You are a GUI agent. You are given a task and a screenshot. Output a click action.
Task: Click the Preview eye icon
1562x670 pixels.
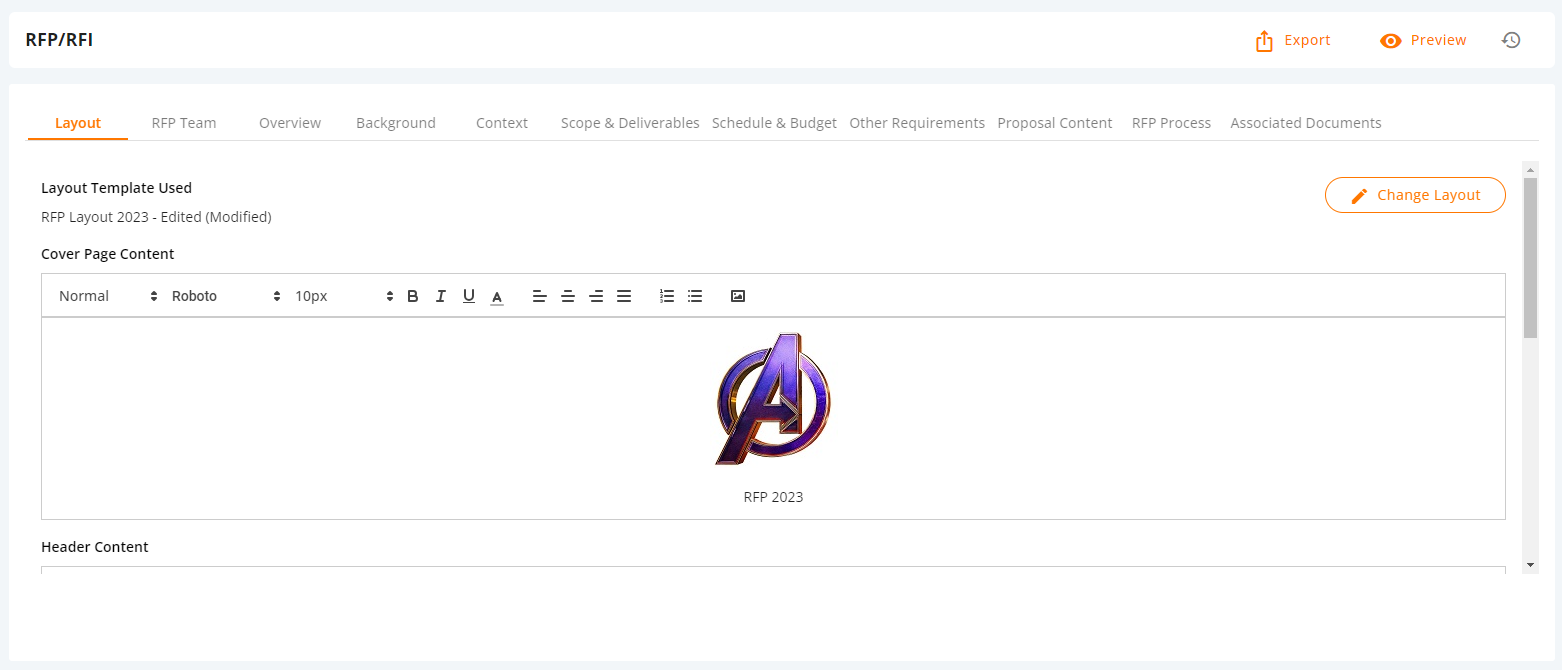click(x=1390, y=41)
